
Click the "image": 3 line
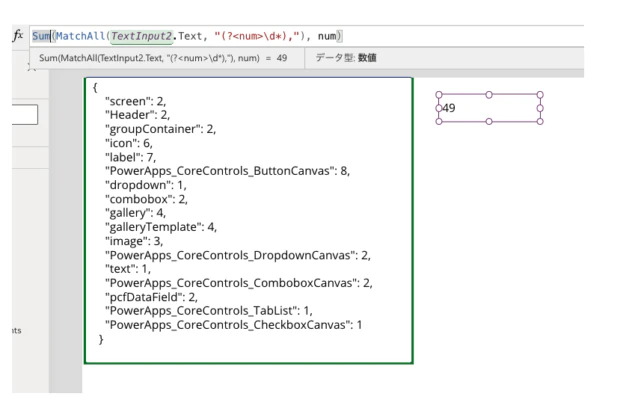[x=134, y=241]
